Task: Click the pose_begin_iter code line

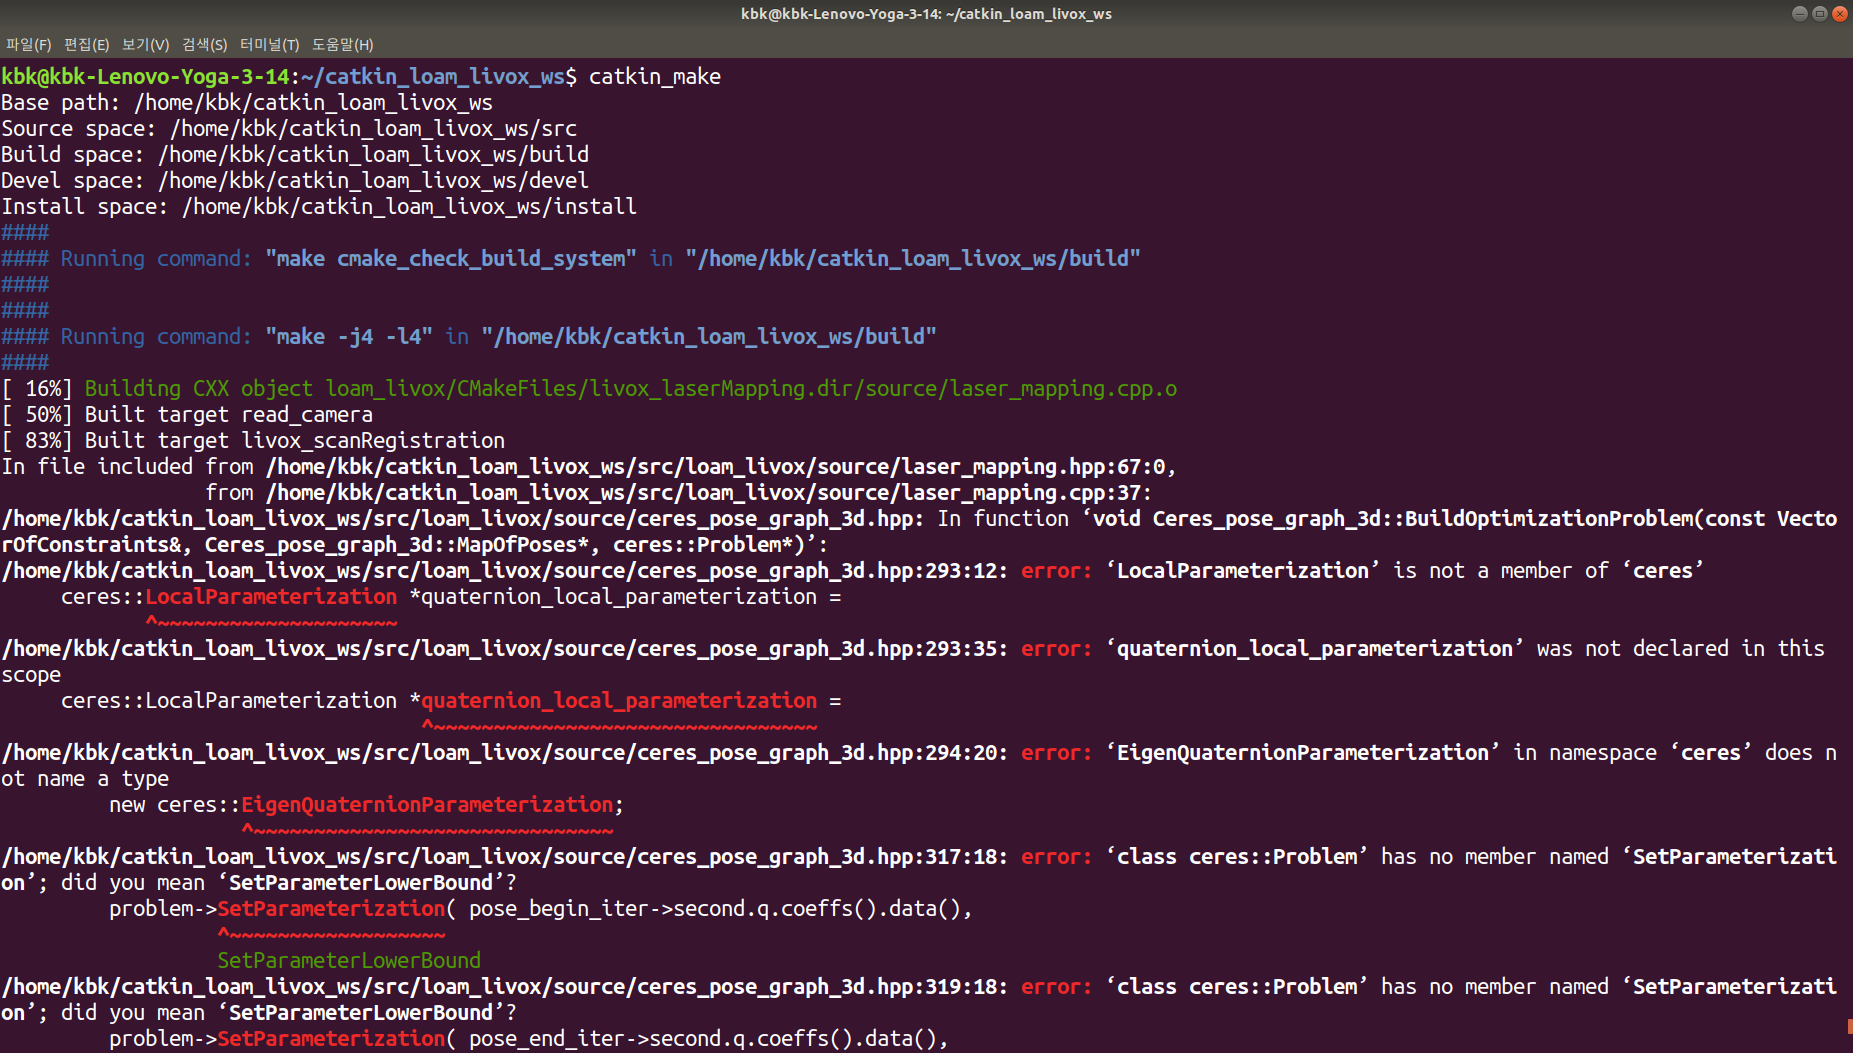Action: [x=541, y=909]
